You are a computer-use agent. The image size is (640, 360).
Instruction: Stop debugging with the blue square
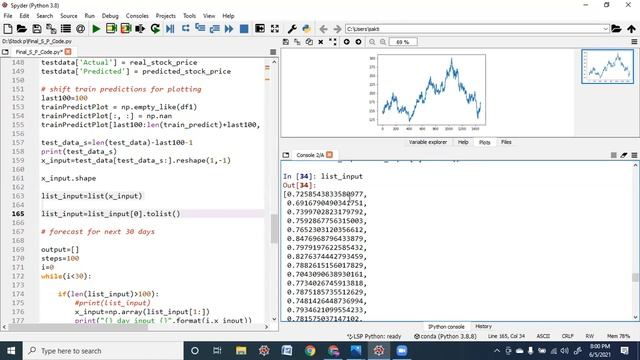[x=244, y=29]
